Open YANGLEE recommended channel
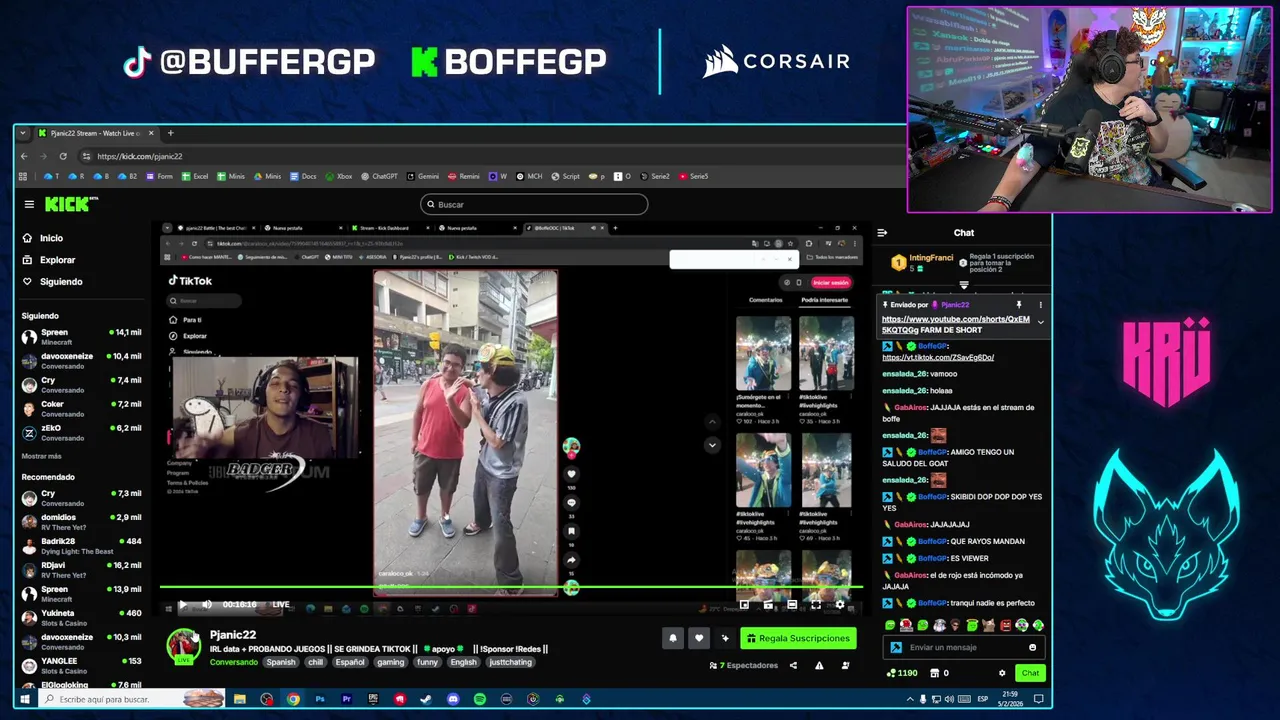Screen dimensions: 1280x720 click(82, 665)
